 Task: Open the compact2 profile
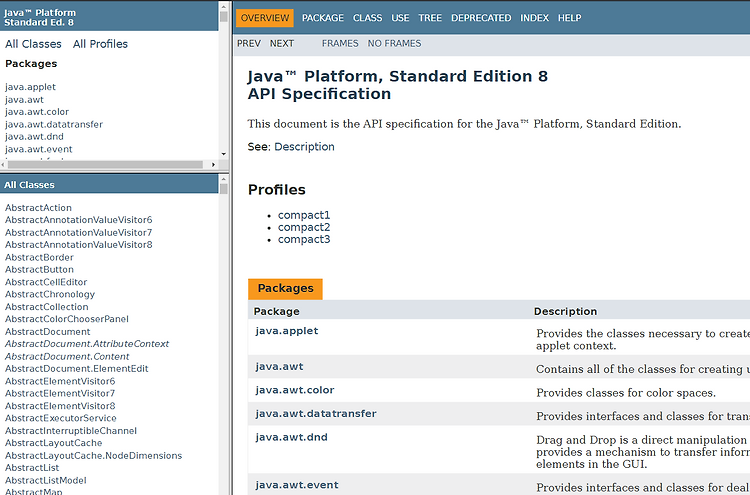[x=304, y=227]
